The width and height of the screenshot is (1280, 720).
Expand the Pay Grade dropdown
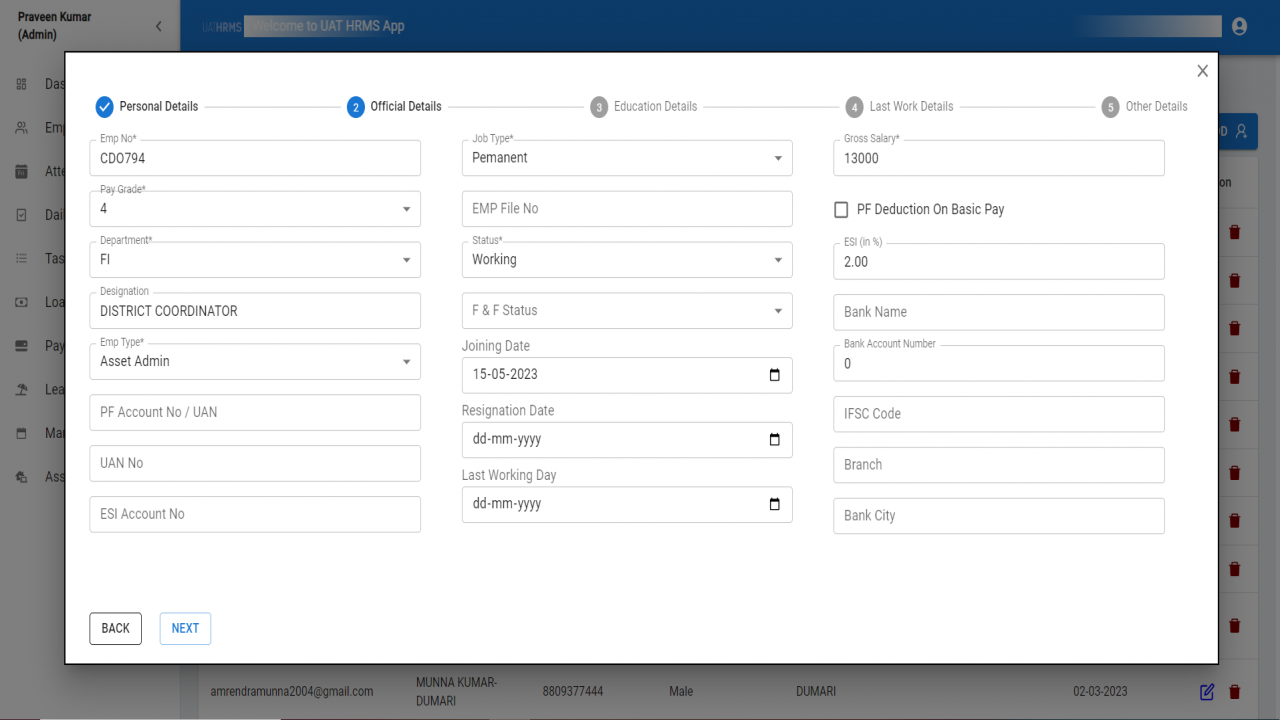point(255,209)
